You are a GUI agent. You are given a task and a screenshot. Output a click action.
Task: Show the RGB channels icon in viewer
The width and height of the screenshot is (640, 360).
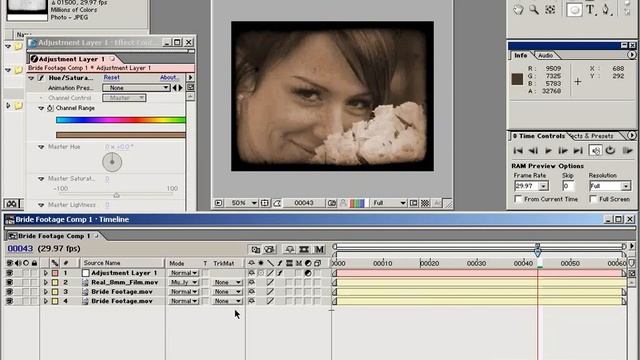click(357, 203)
